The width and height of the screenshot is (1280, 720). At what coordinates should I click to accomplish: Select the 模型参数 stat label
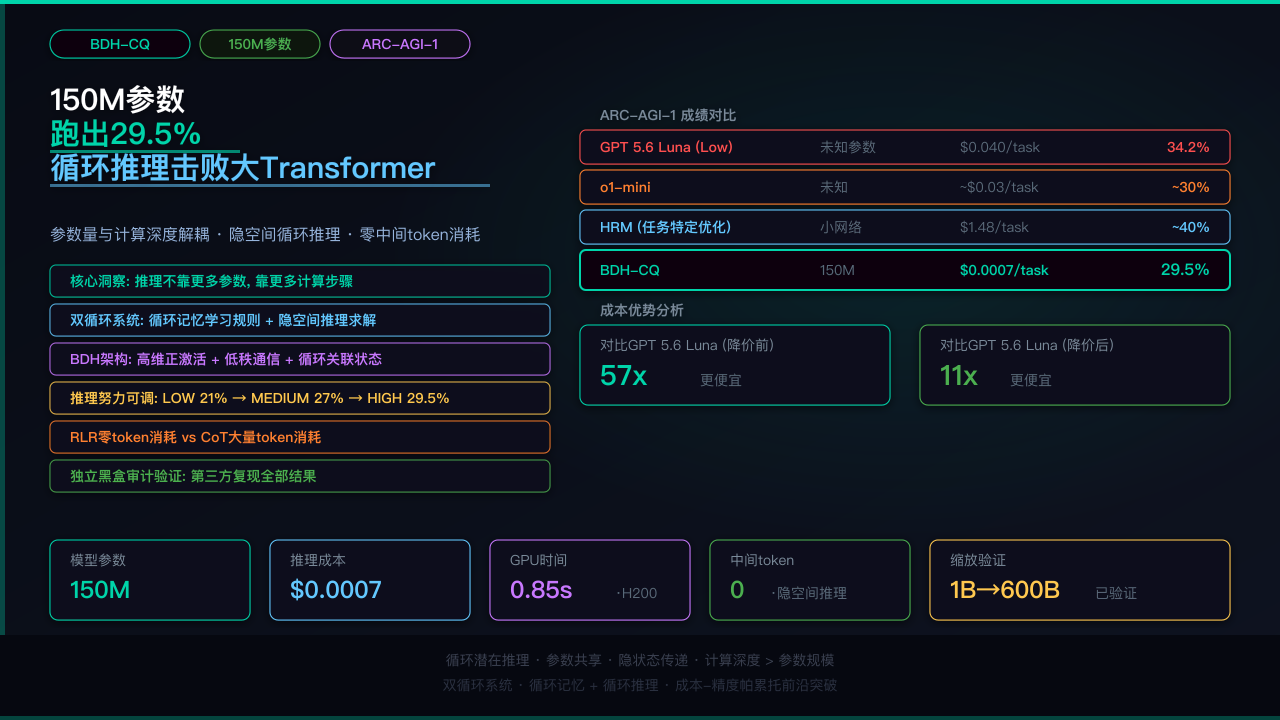point(98,560)
